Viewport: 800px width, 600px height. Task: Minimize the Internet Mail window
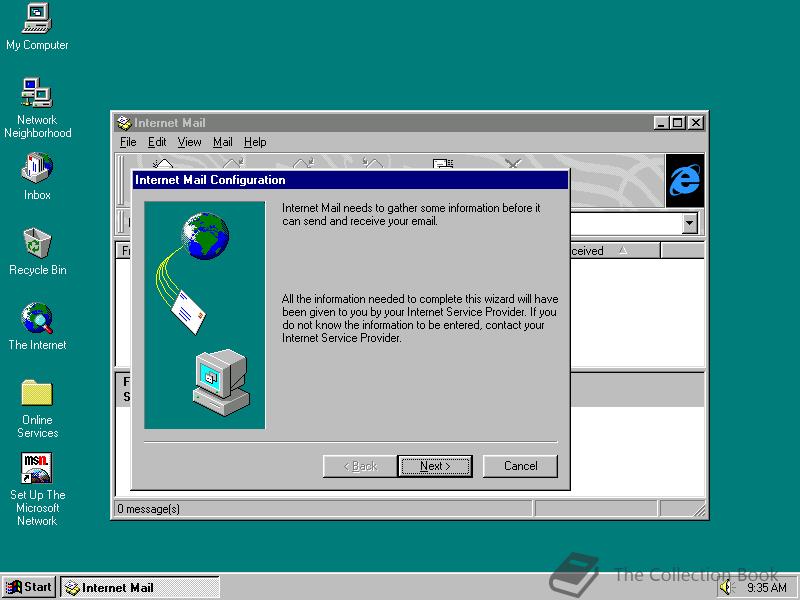click(x=661, y=123)
